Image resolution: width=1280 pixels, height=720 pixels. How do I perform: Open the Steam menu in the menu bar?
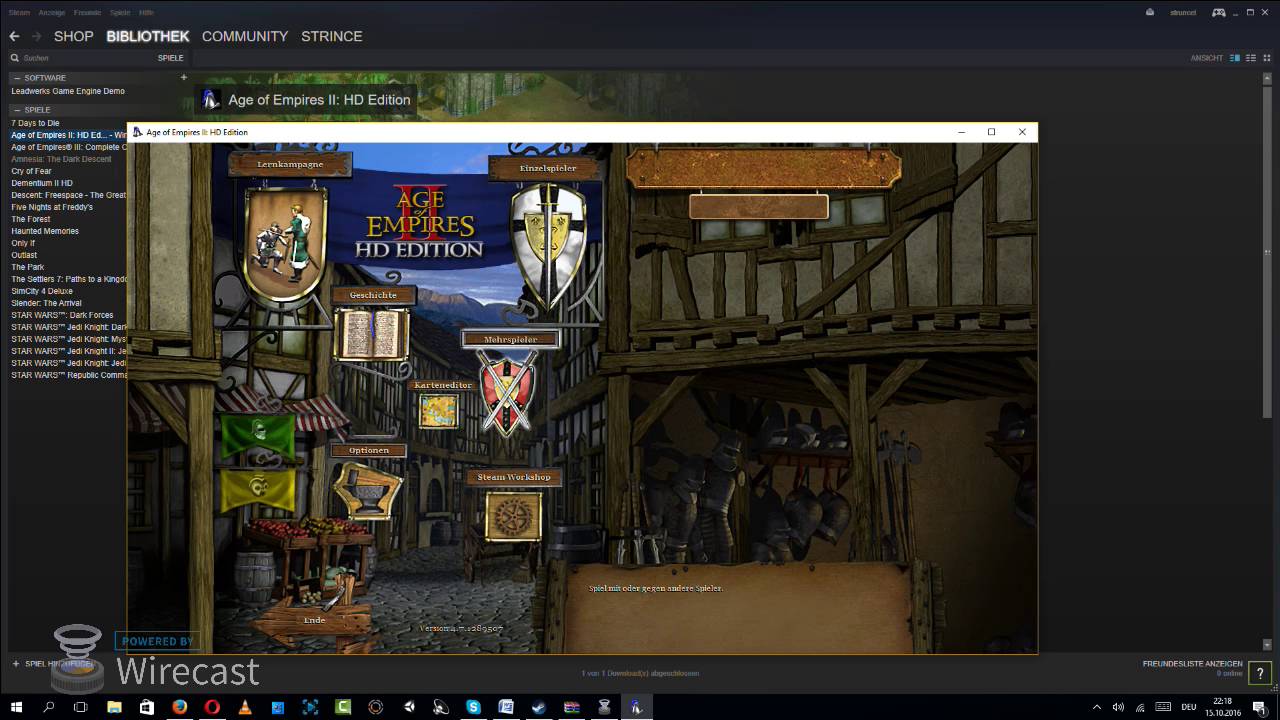click(x=19, y=12)
